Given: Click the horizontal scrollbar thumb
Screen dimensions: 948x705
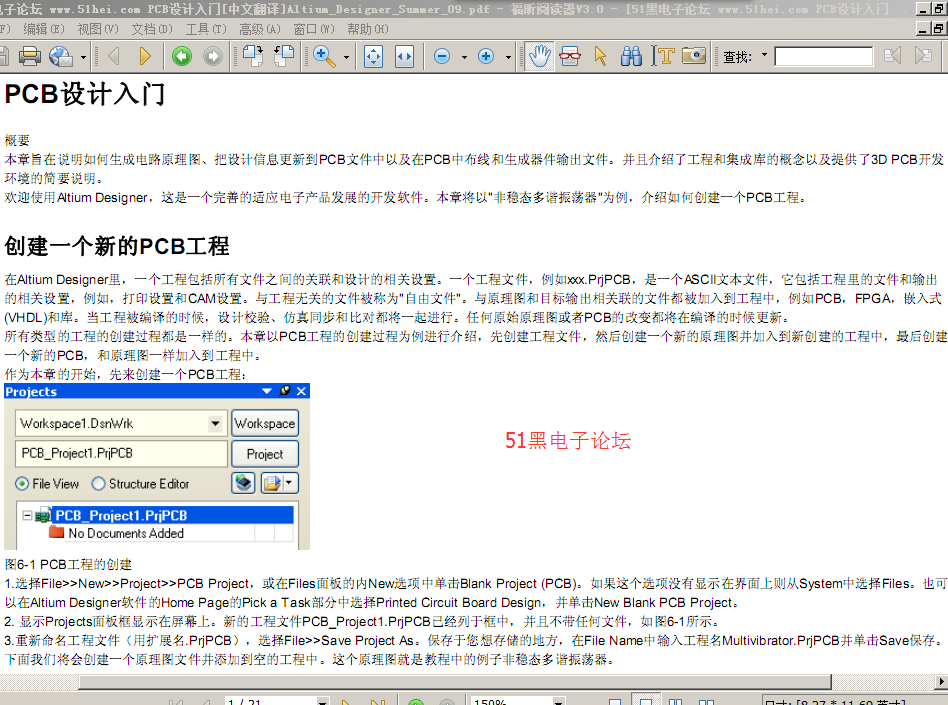Looking at the screenshot, I should coord(455,681).
